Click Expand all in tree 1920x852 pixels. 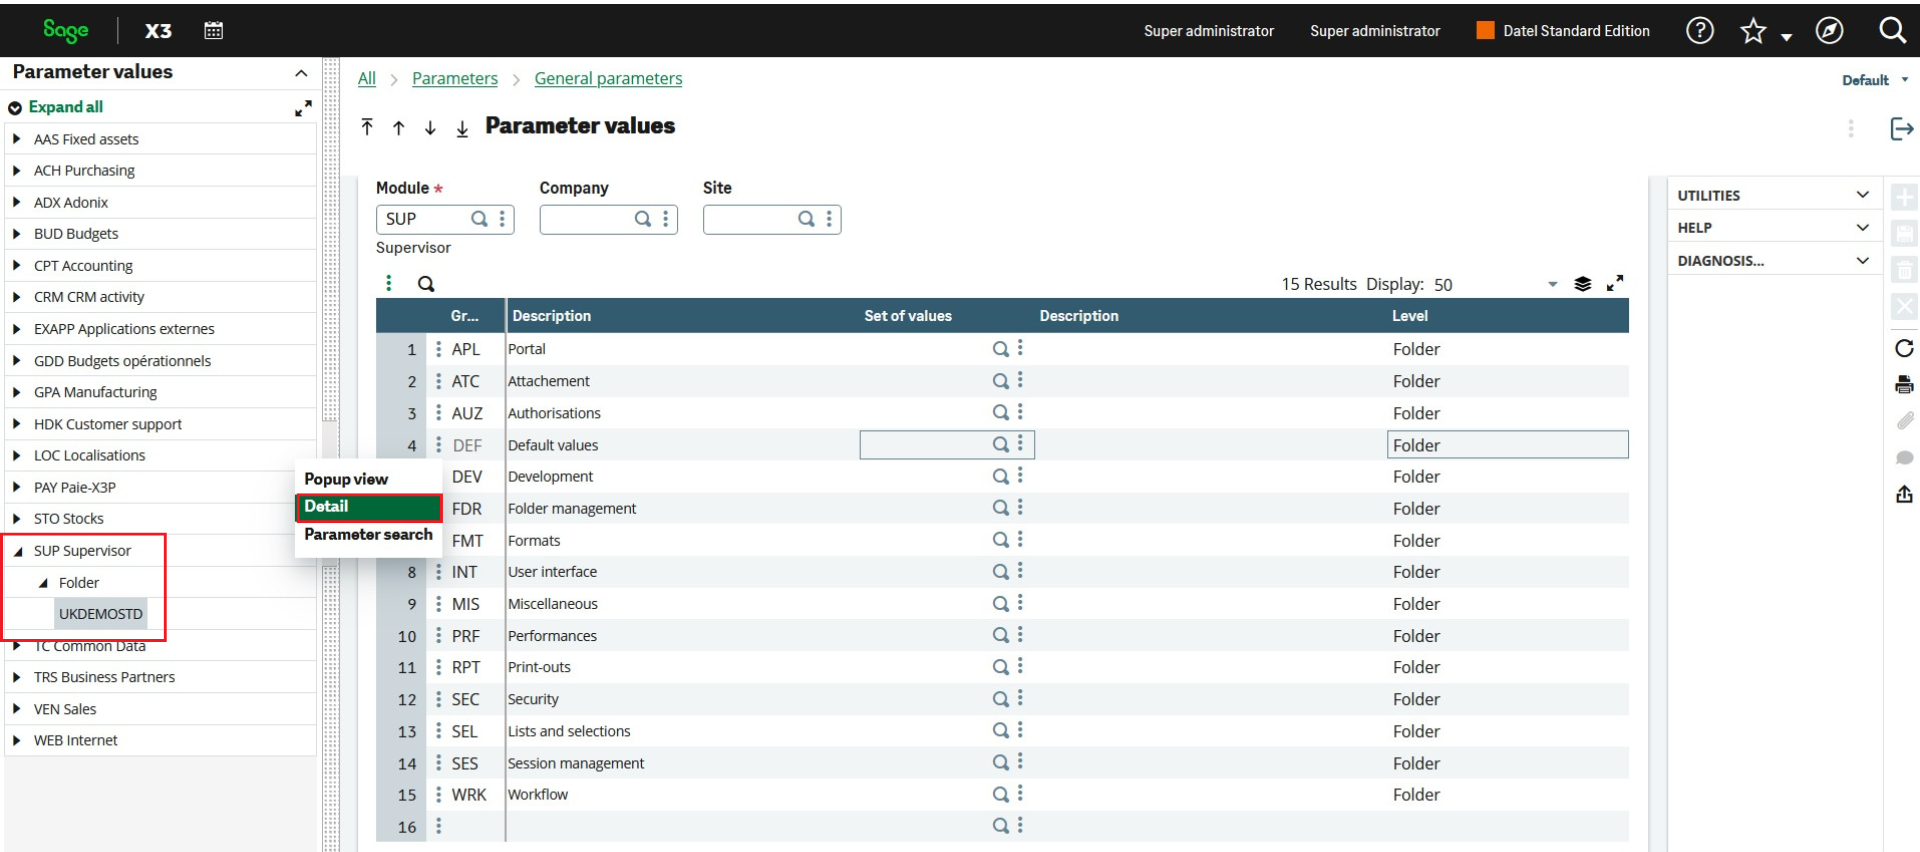[x=65, y=107]
